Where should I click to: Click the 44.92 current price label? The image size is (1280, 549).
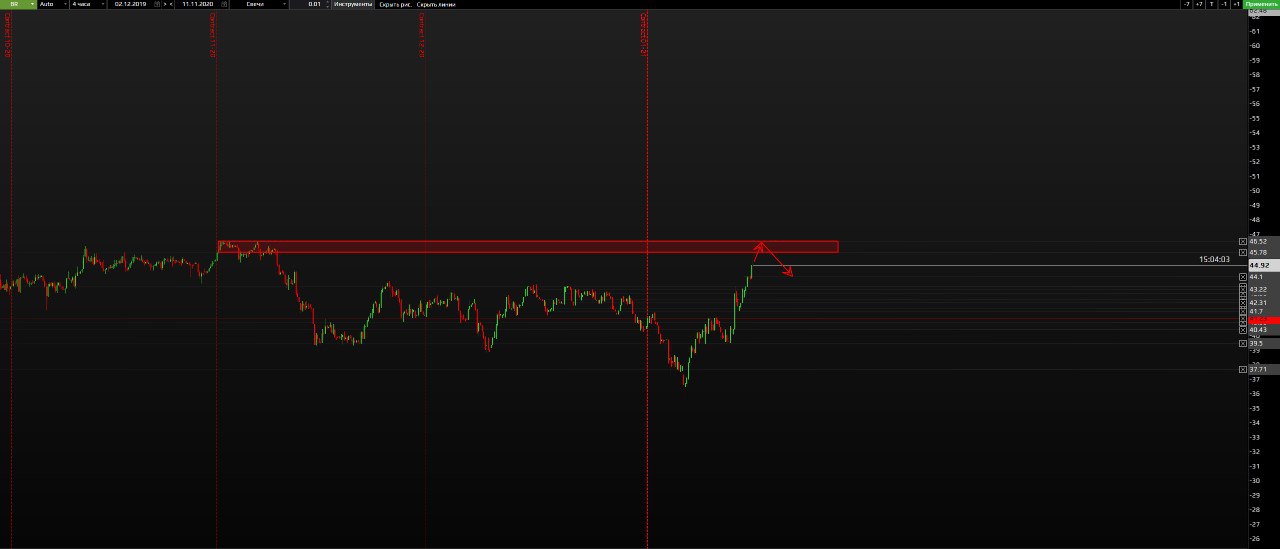1264,265
